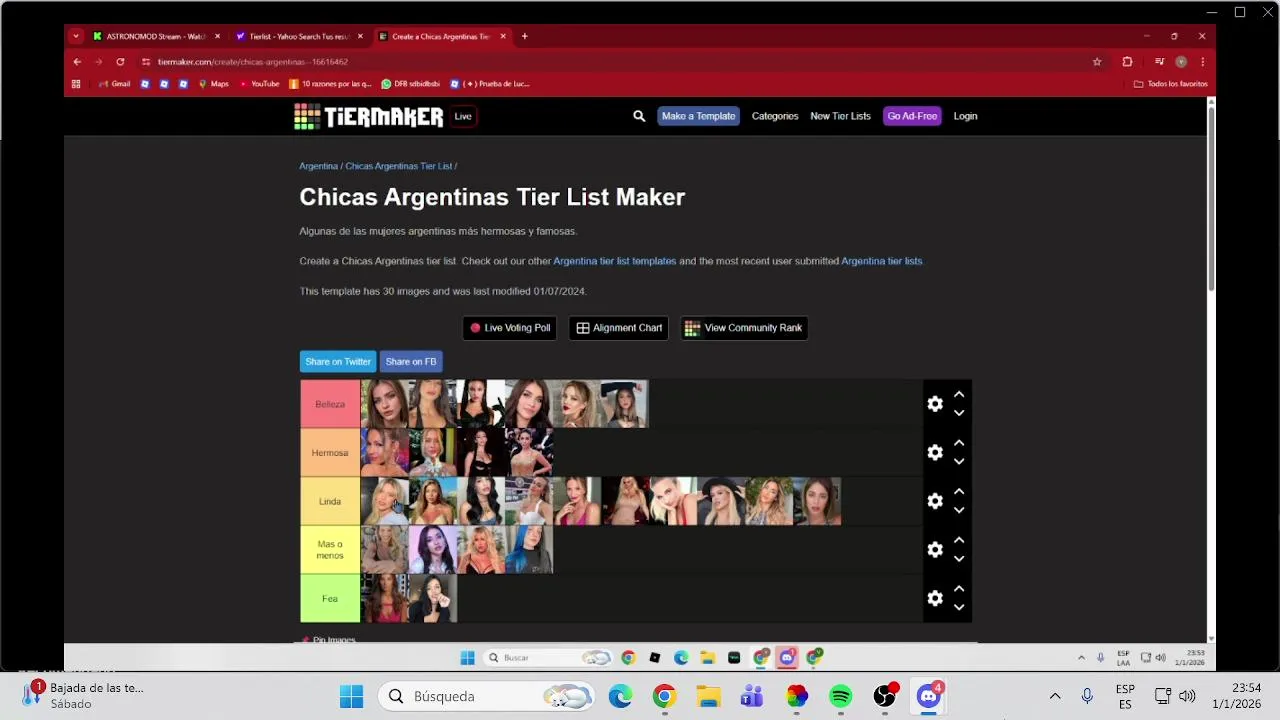
Task: Click green Fea tier label
Action: [330, 599]
